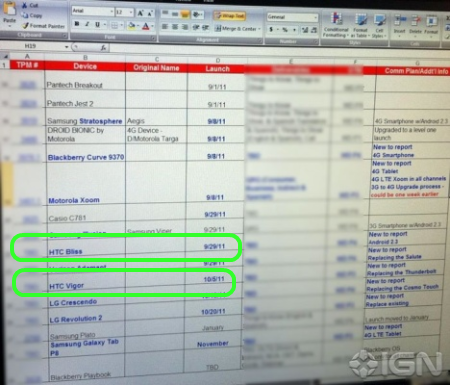Click the Middle Align icon

(175, 14)
